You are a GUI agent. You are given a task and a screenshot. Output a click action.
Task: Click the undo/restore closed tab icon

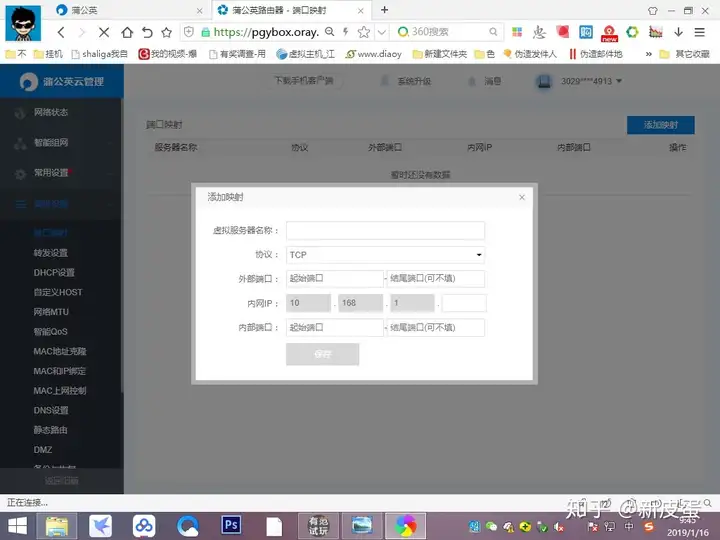[x=147, y=32]
